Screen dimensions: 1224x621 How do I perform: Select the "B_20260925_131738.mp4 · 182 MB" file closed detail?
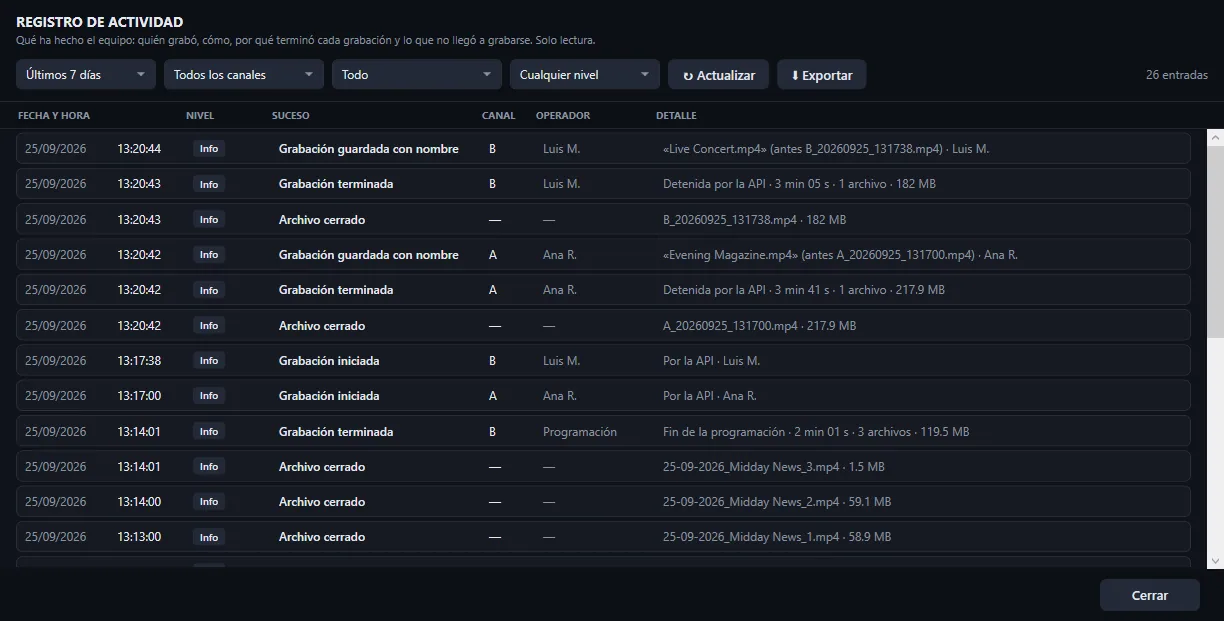[754, 220]
